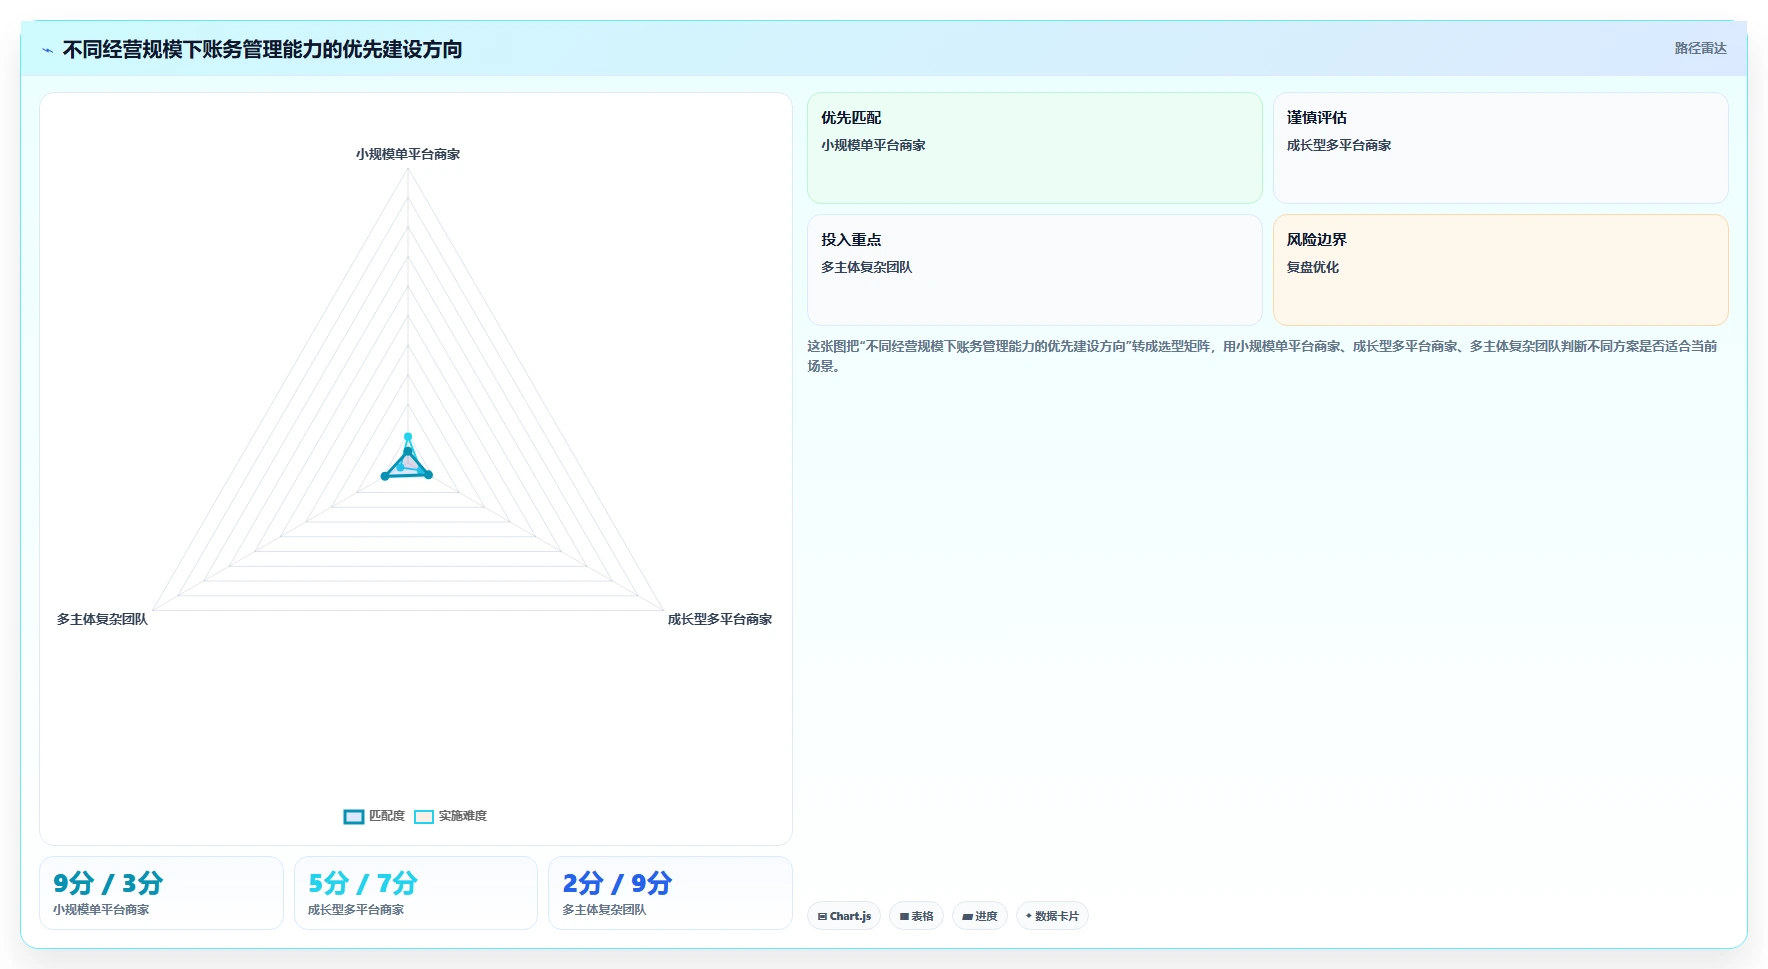
Task: Open the 风险边界 card
Action: click(x=1500, y=270)
